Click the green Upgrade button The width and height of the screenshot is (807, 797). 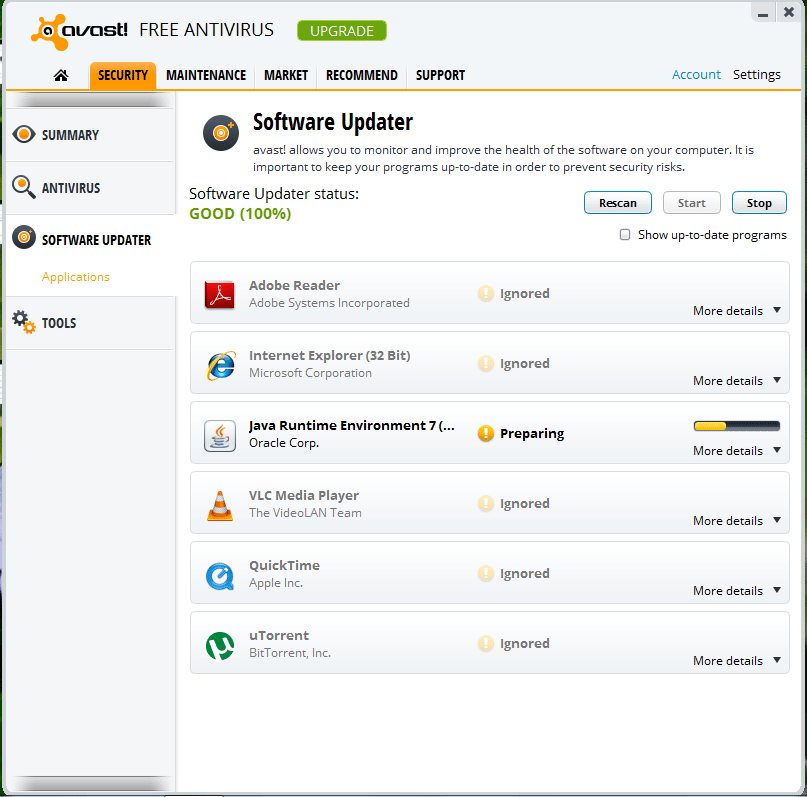click(x=341, y=30)
